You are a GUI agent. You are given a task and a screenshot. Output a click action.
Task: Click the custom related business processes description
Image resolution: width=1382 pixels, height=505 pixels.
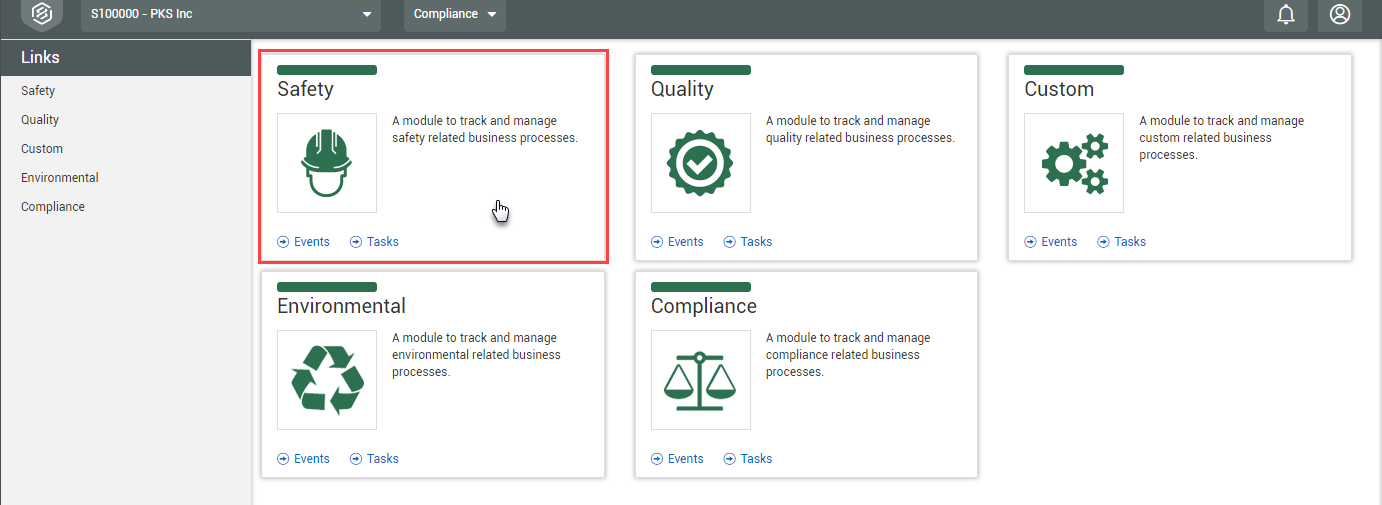pyautogui.click(x=1222, y=138)
